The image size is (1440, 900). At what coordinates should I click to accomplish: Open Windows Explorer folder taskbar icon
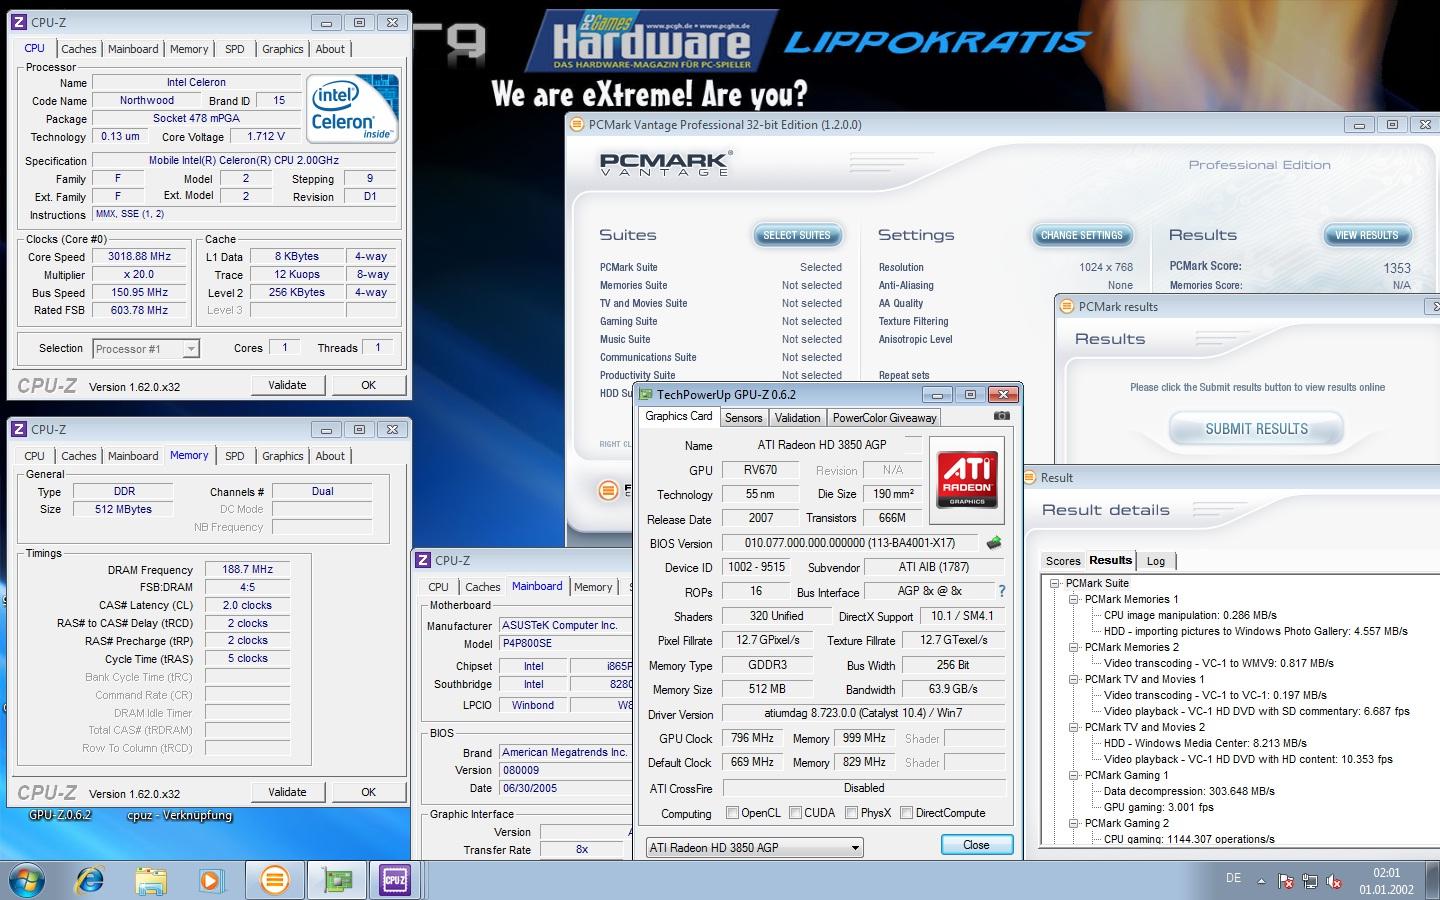point(151,880)
